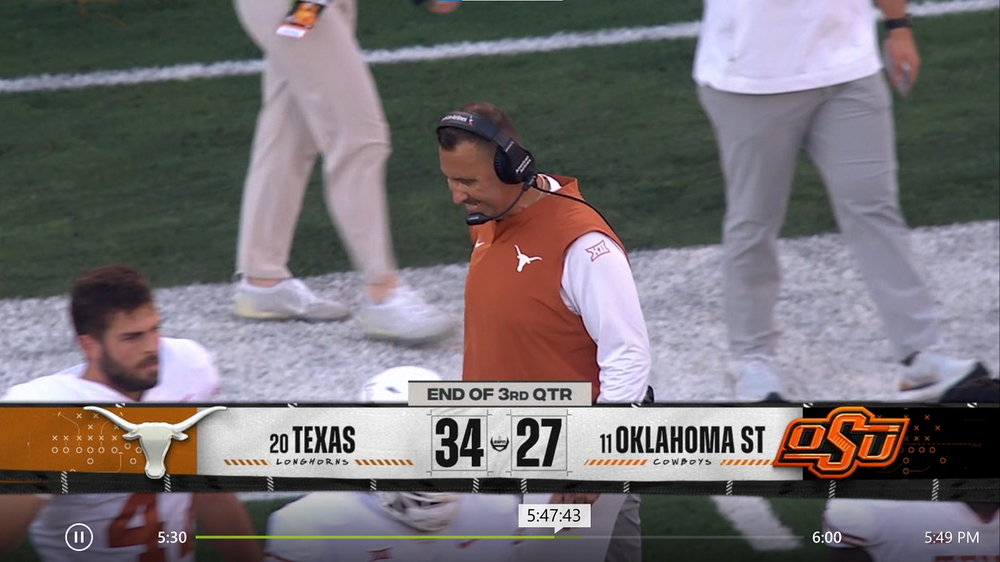This screenshot has height=562, width=1000.
Task: Click the ESPN logo between the scores
Action: point(499,443)
